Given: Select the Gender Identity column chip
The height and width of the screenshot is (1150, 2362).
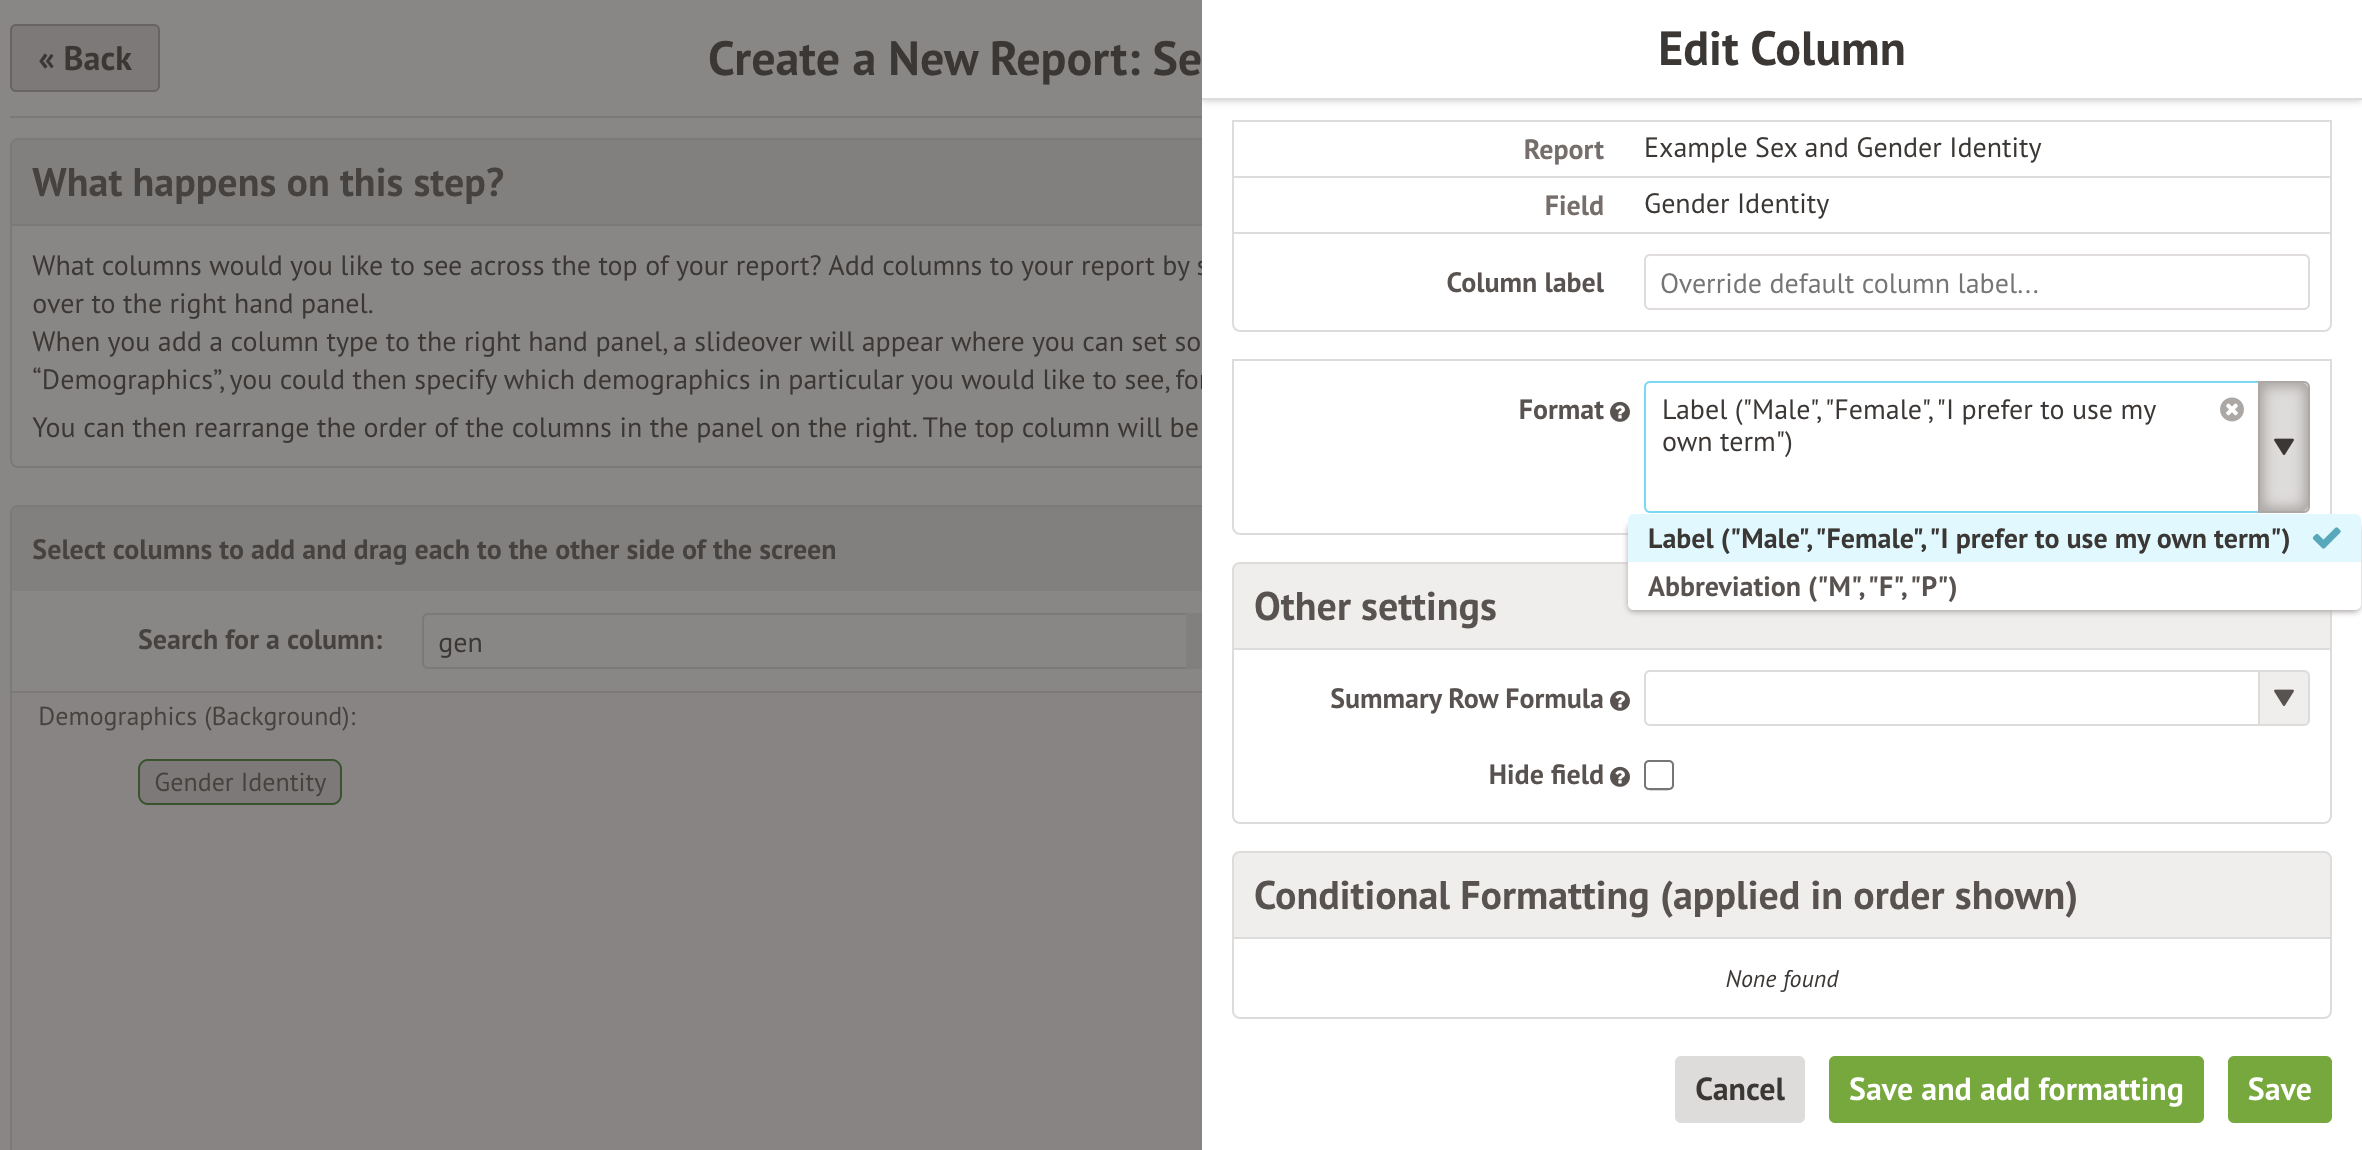Looking at the screenshot, I should 240,782.
